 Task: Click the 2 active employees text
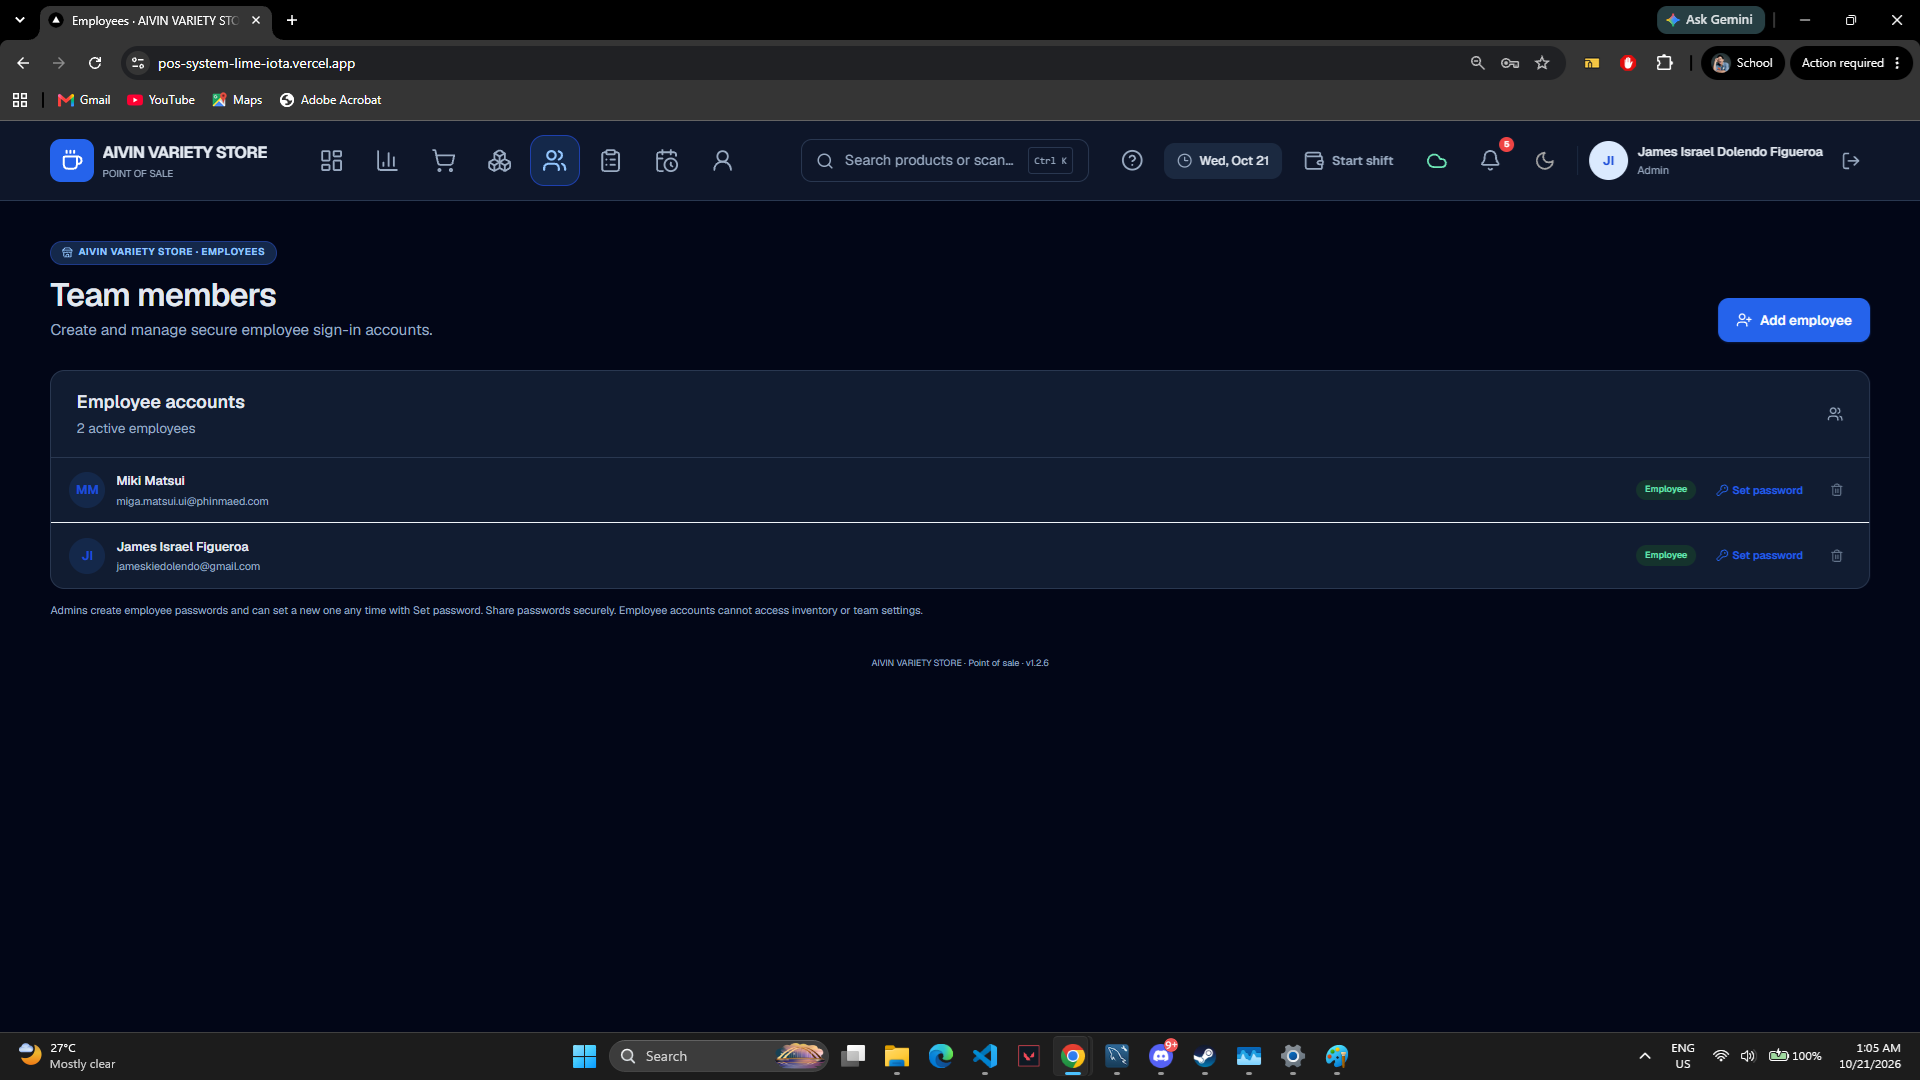click(x=136, y=429)
